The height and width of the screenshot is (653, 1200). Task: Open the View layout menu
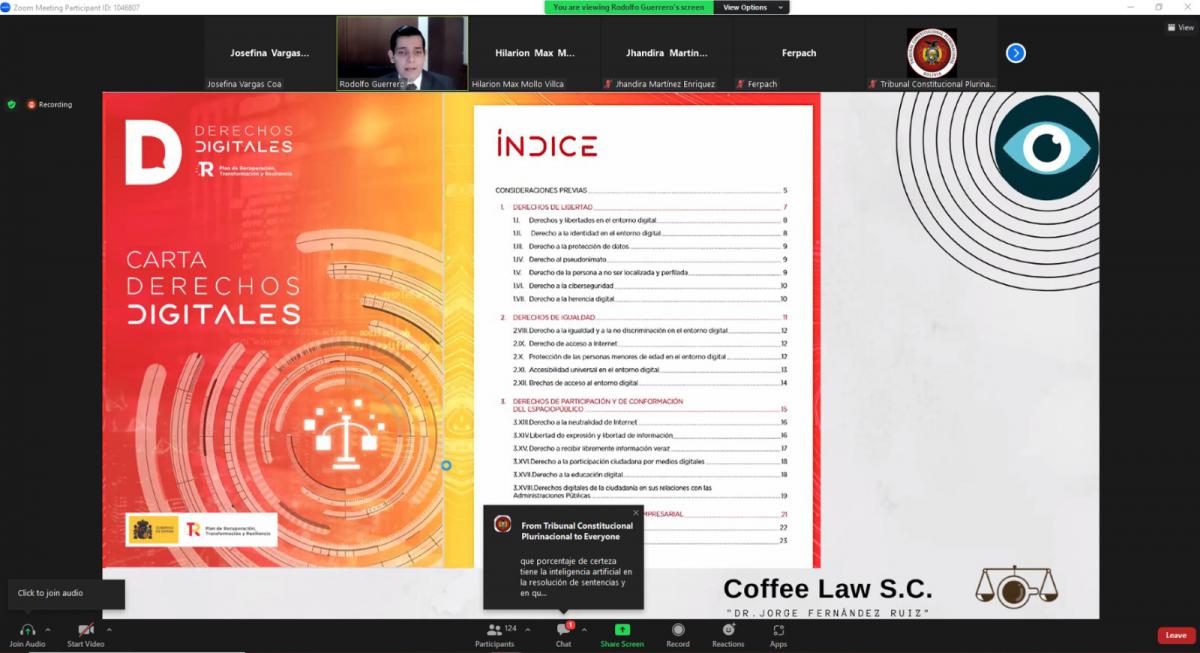click(x=1180, y=28)
